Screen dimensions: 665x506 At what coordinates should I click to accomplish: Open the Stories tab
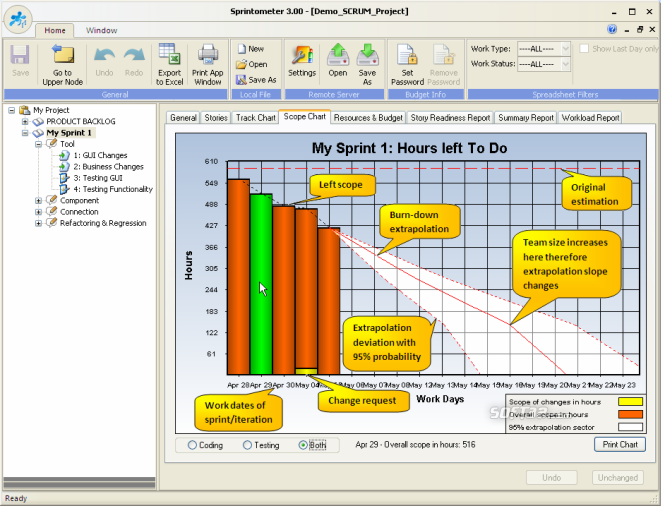click(216, 118)
